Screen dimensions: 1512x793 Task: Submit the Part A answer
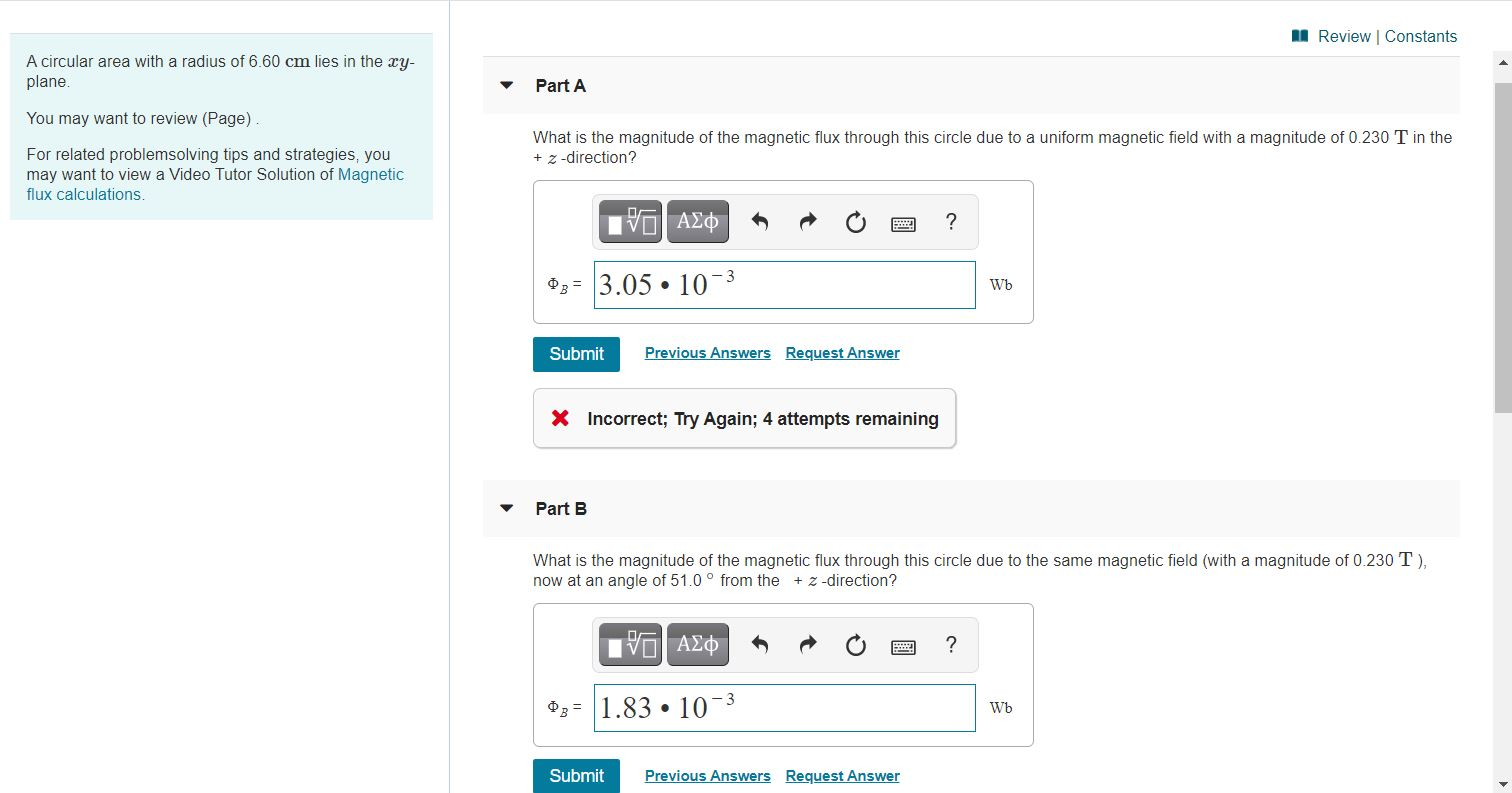[576, 354]
